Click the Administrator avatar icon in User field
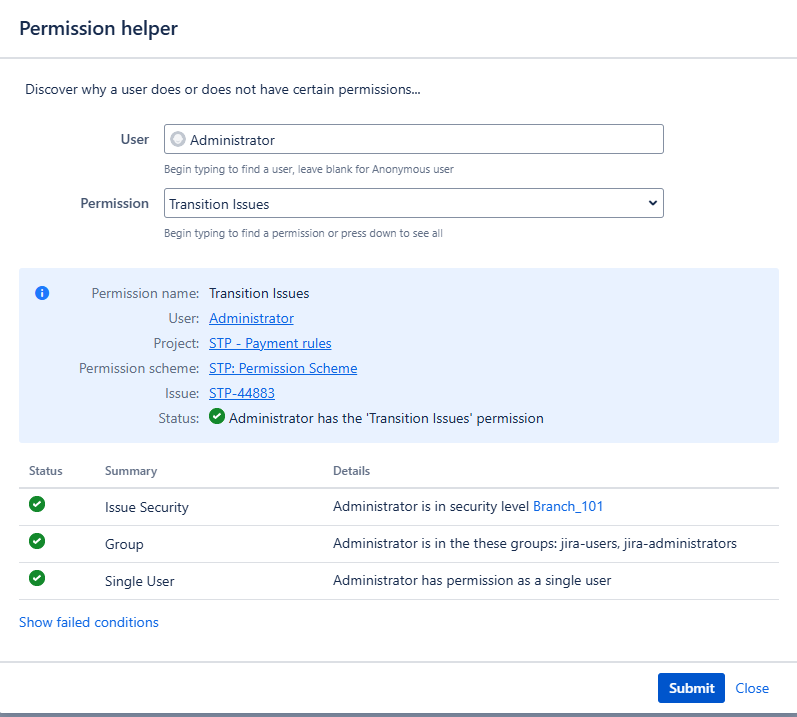 tap(178, 139)
